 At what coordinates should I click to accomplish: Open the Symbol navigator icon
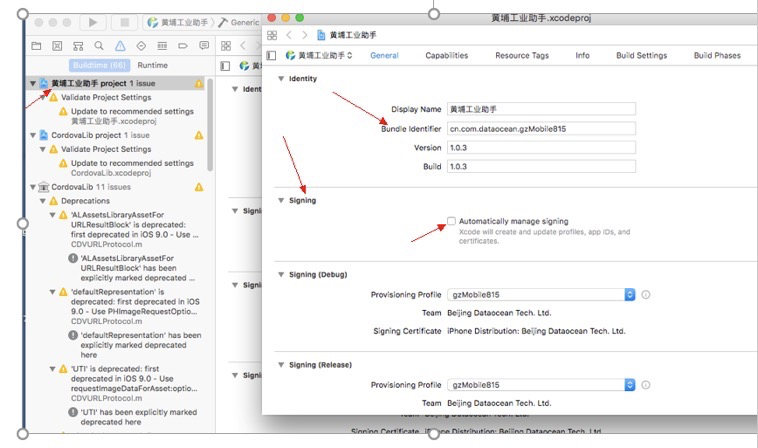click(x=78, y=46)
